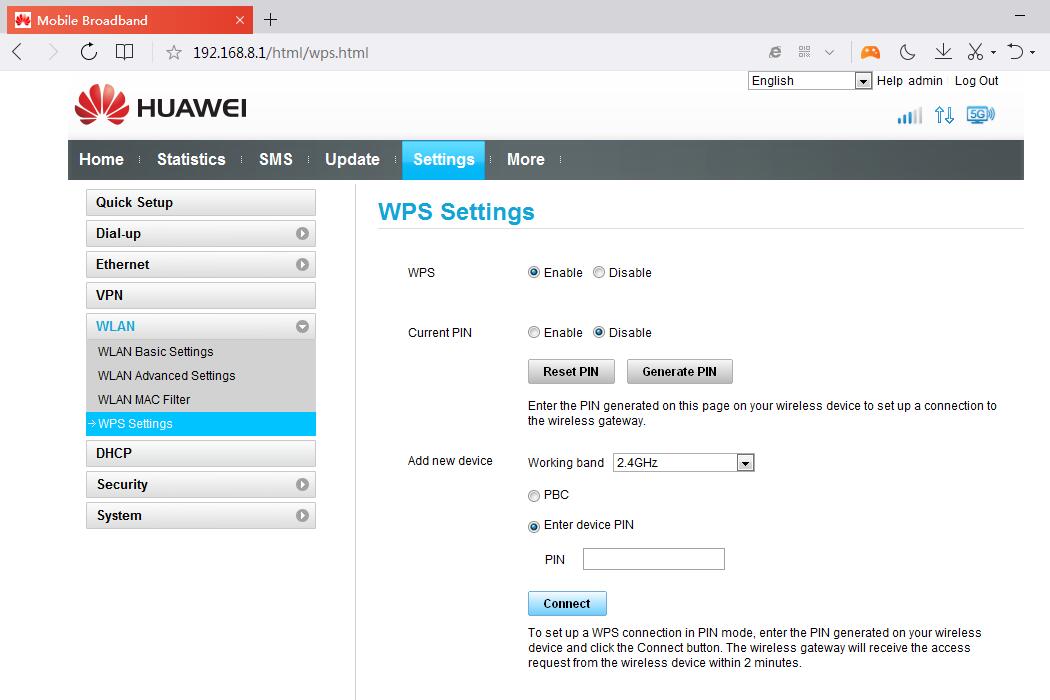Open the bookmarks book icon
The image size is (1050, 700).
[124, 52]
